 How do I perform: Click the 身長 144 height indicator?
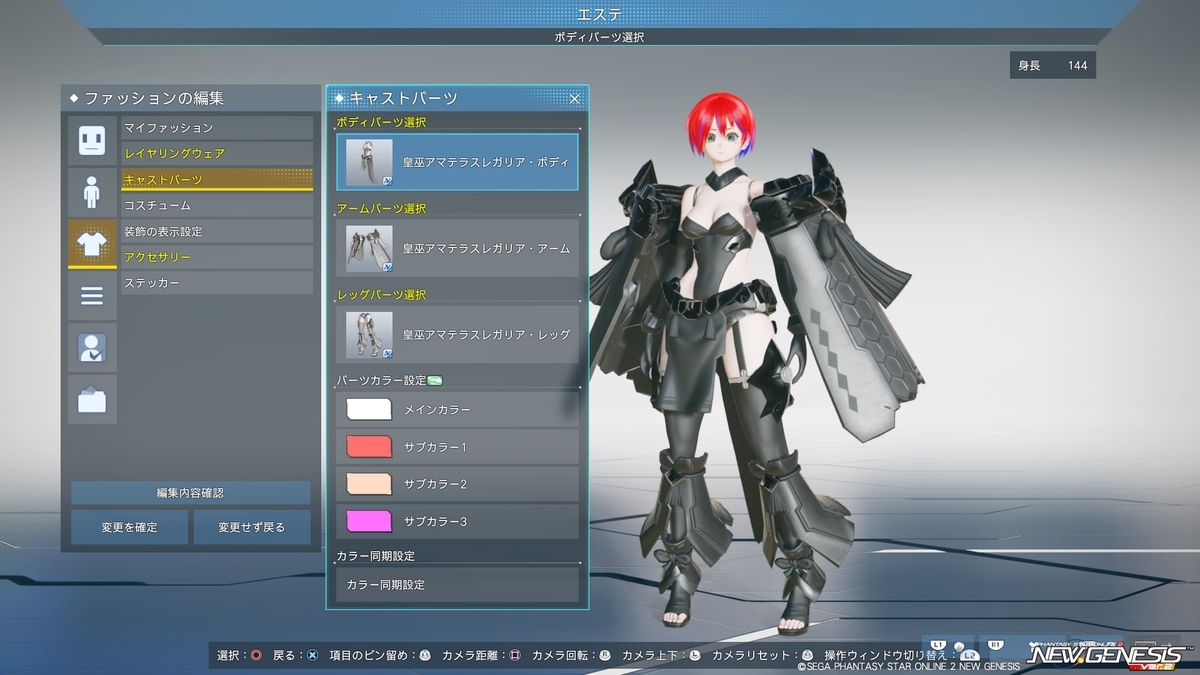[1052, 66]
